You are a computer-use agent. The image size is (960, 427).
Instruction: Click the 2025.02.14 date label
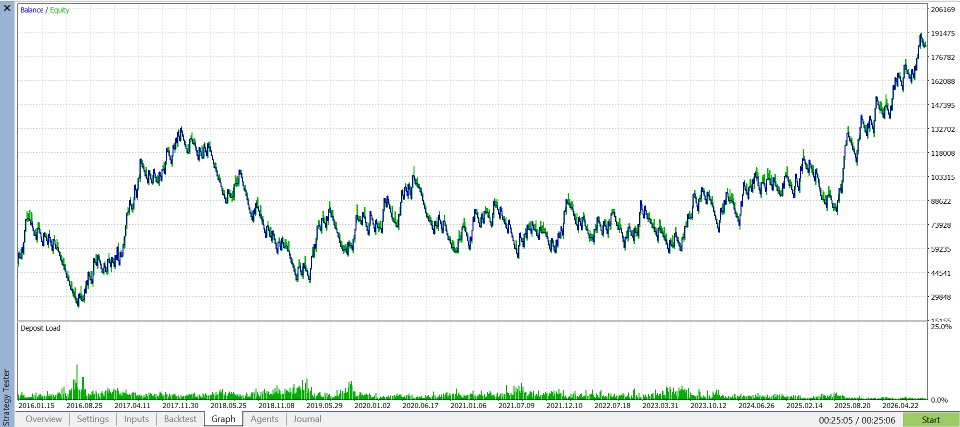pos(804,406)
